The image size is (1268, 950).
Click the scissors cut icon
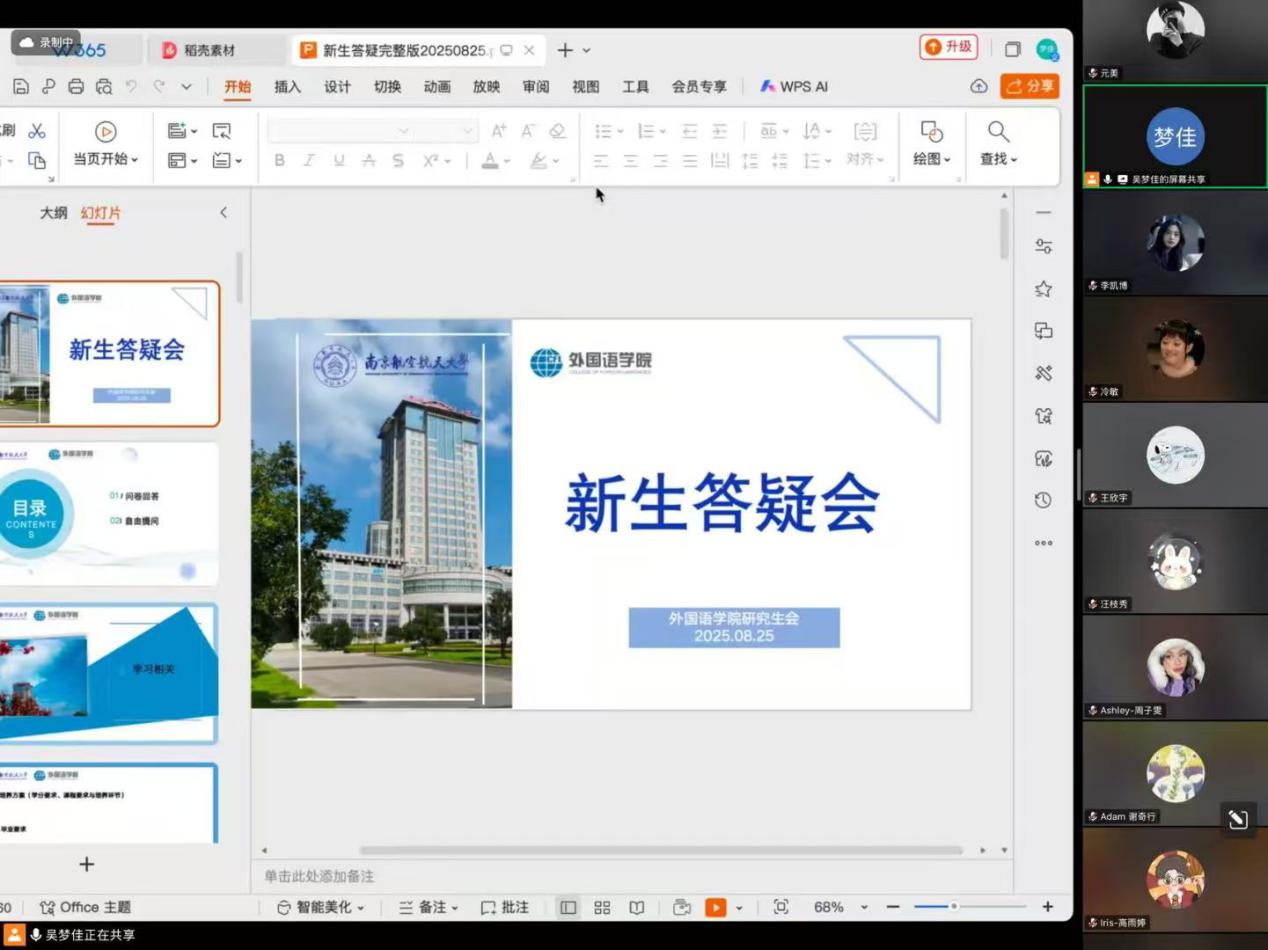37,131
